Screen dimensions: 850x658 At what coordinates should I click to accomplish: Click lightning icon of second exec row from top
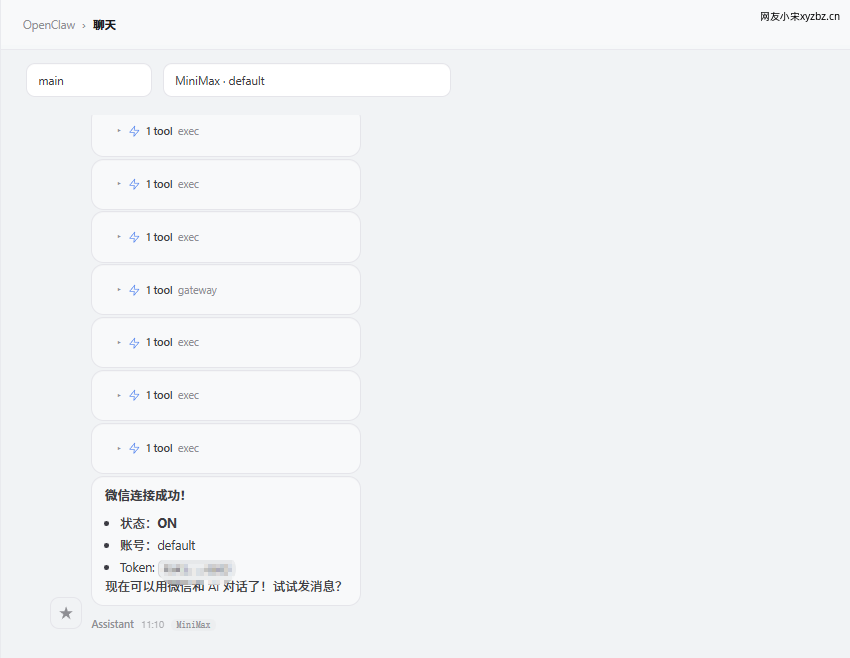pos(134,184)
